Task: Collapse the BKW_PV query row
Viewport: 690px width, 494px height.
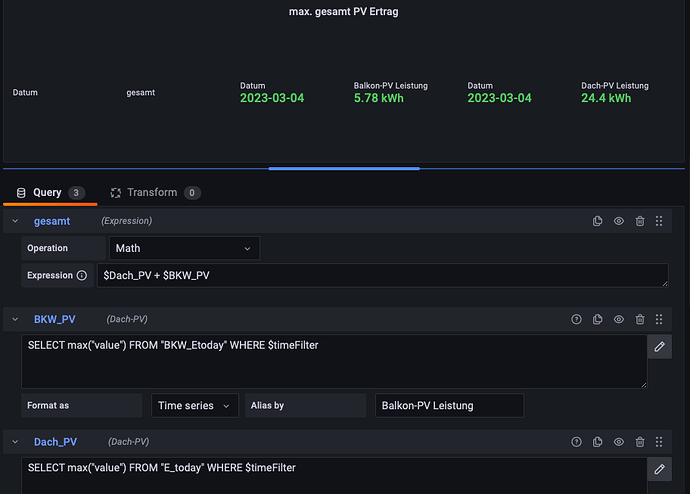Action: (x=15, y=319)
